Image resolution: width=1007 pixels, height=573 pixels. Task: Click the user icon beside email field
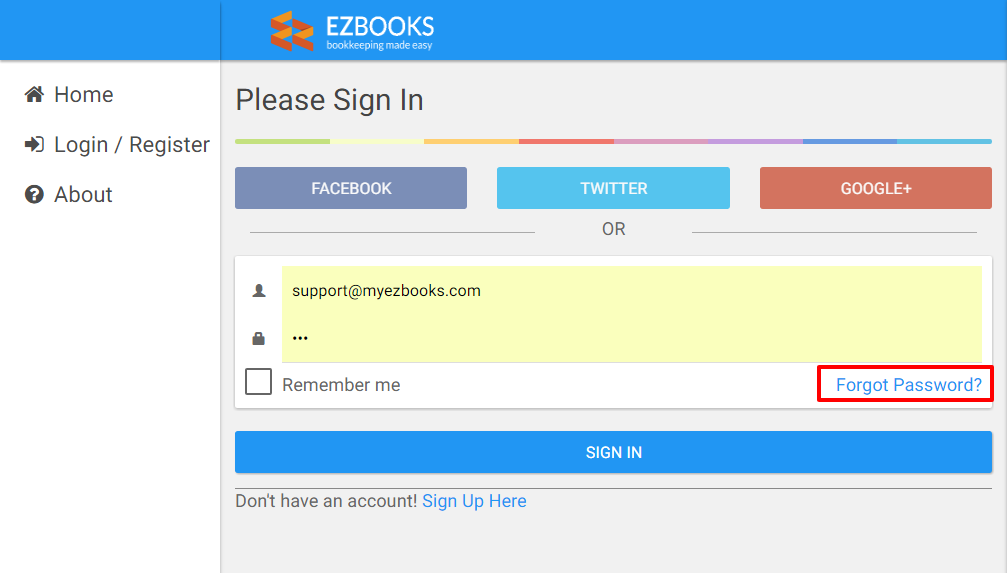pos(259,291)
